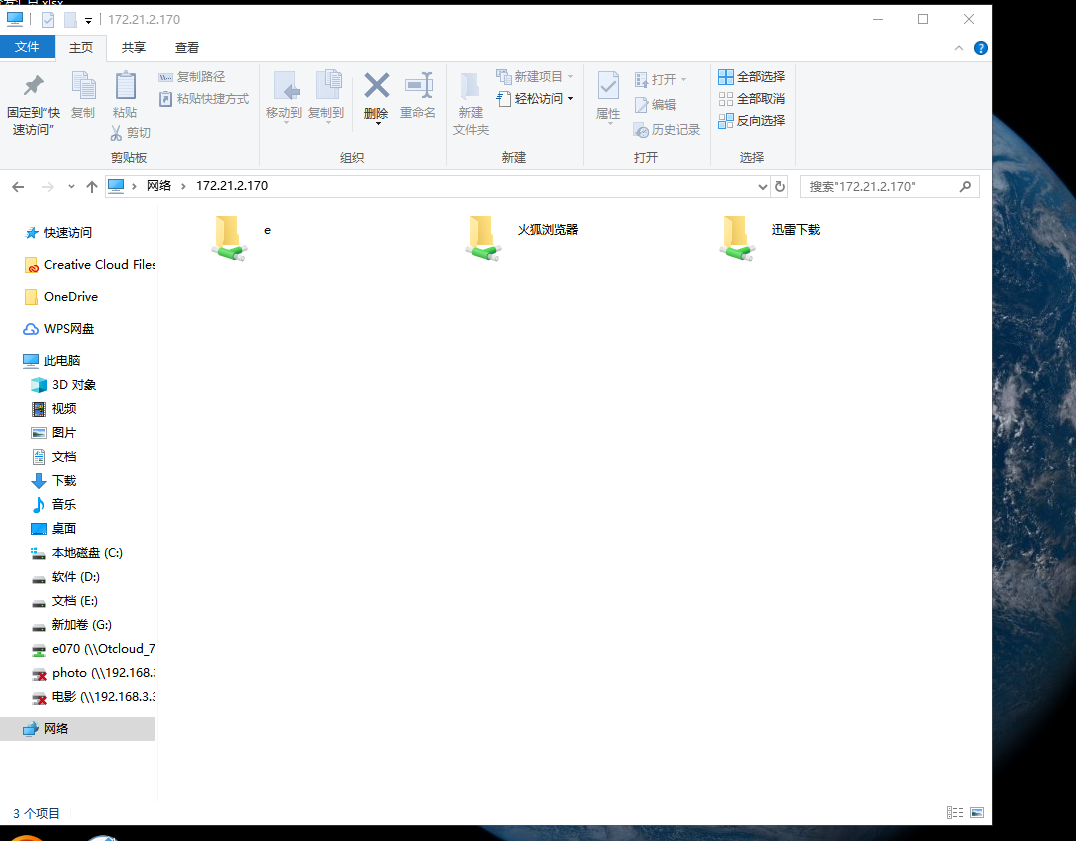Image resolution: width=1076 pixels, height=841 pixels.
Task: Click the Open (打开) ribbon button
Action: click(660, 80)
